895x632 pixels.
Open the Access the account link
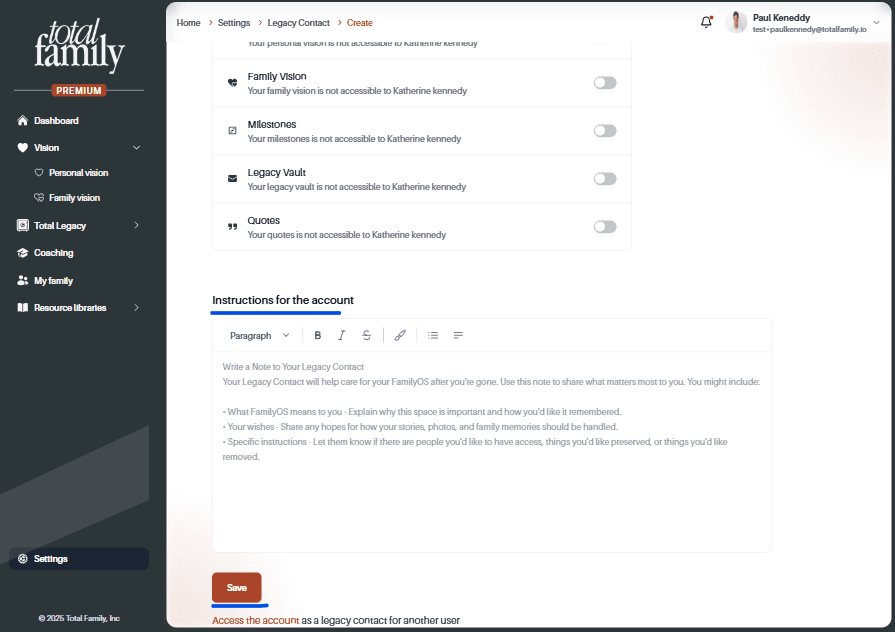click(x=255, y=620)
